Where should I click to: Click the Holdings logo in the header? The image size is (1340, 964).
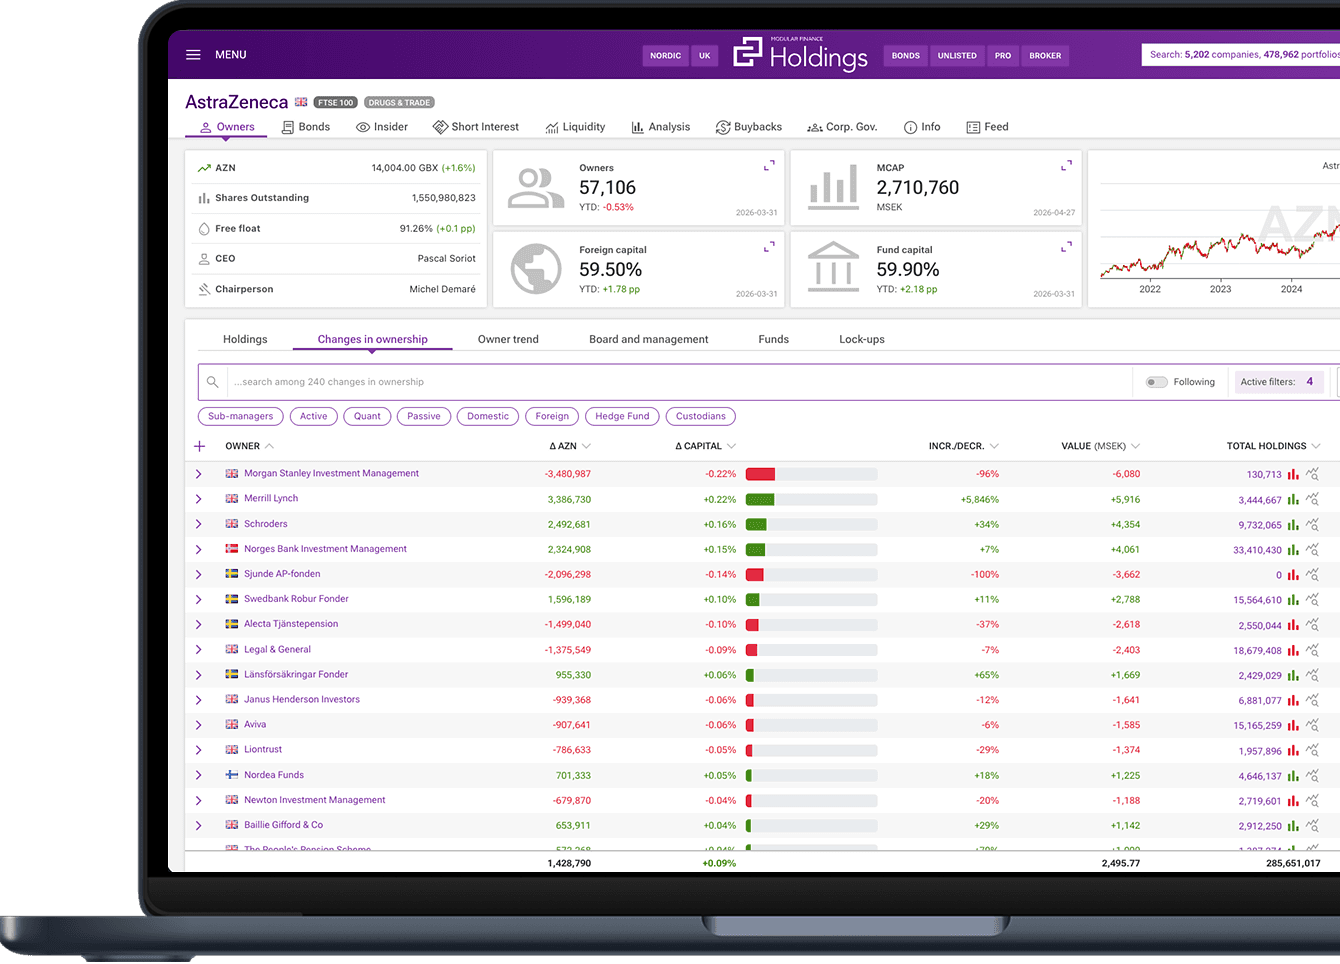800,55
